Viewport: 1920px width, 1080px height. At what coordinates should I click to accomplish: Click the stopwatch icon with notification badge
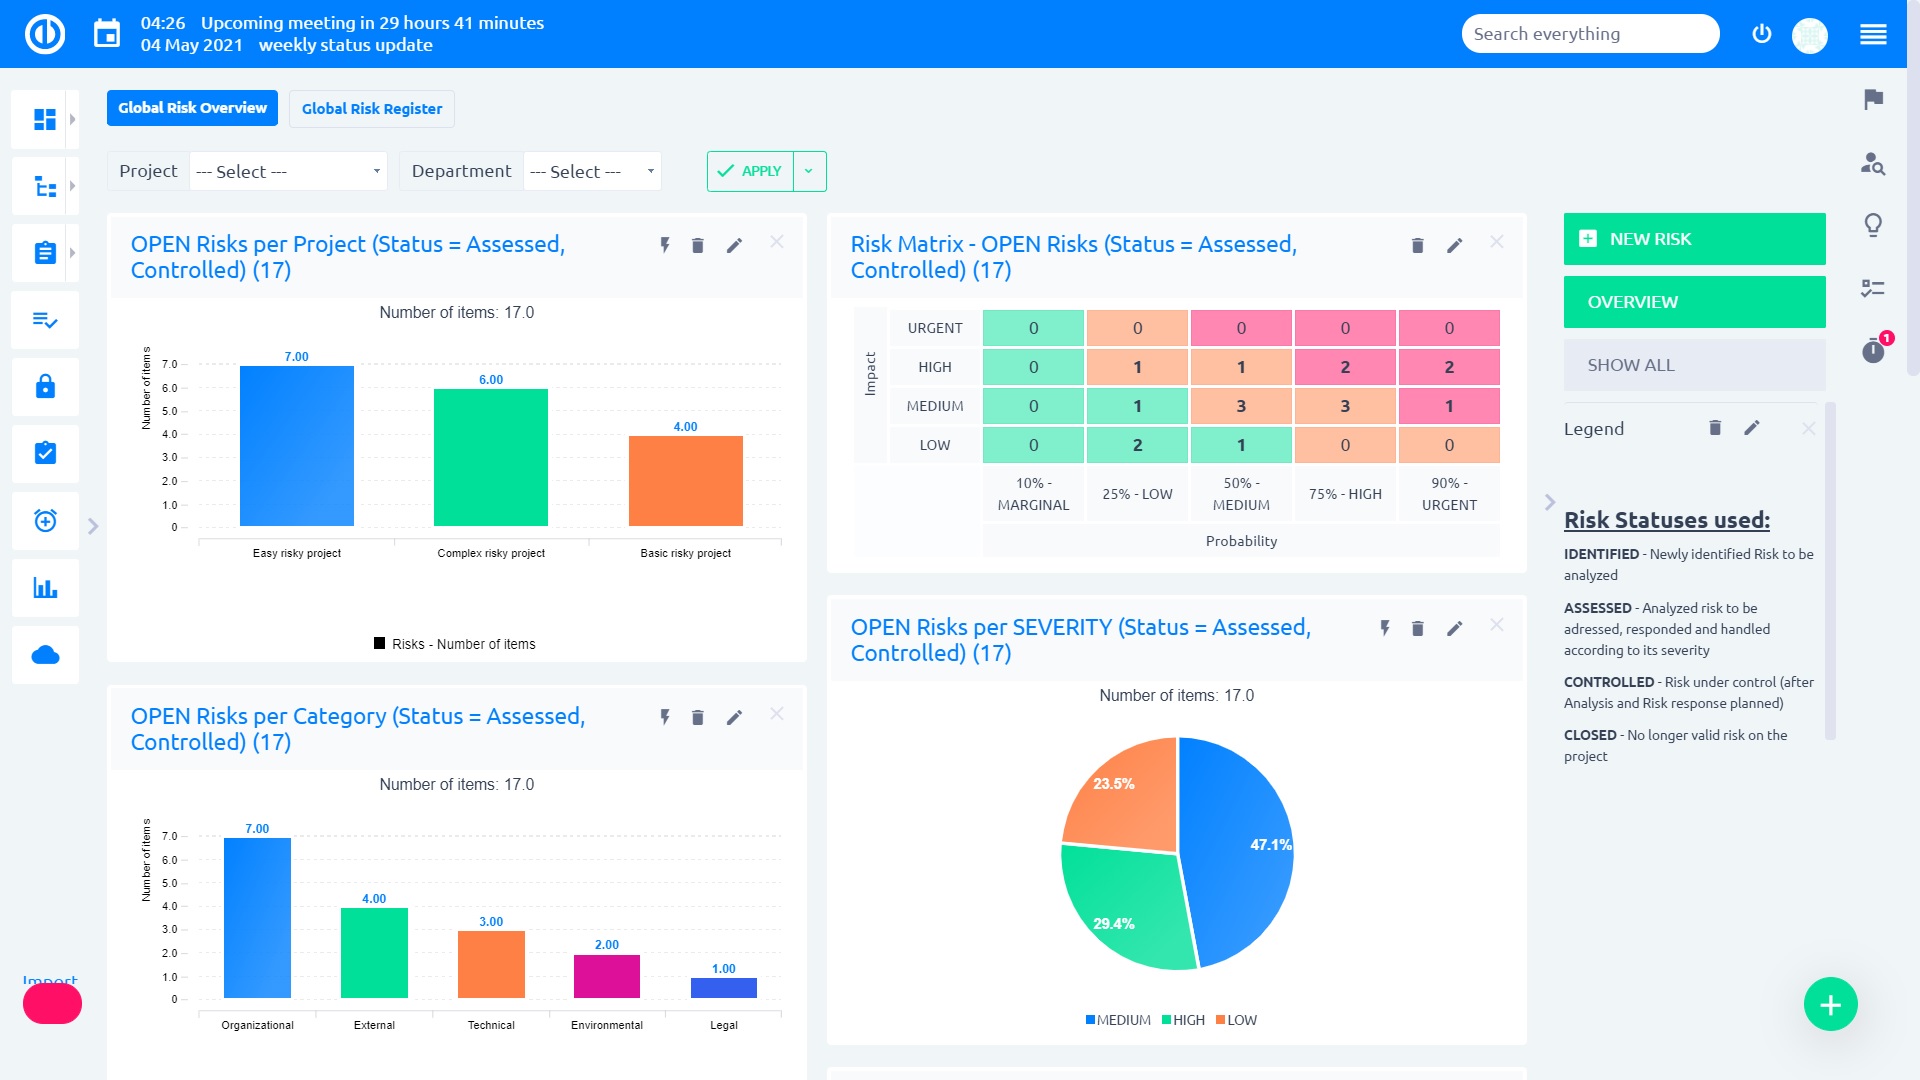[1873, 351]
